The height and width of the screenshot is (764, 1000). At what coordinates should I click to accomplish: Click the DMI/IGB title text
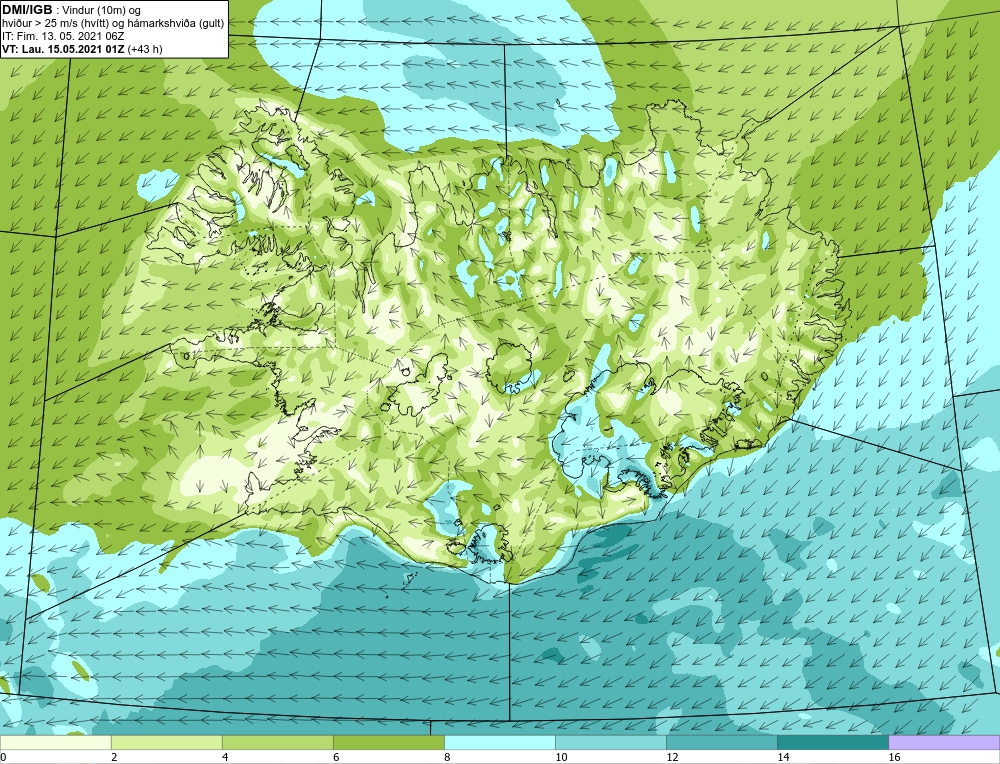(x=27, y=10)
